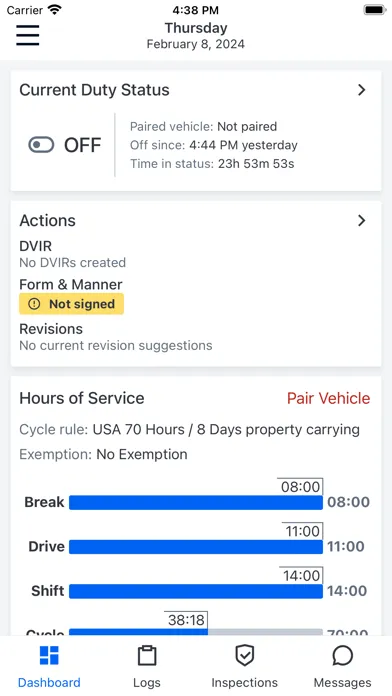The image size is (392, 696).
Task: Open the Current Duty Status header
Action: pos(94,90)
